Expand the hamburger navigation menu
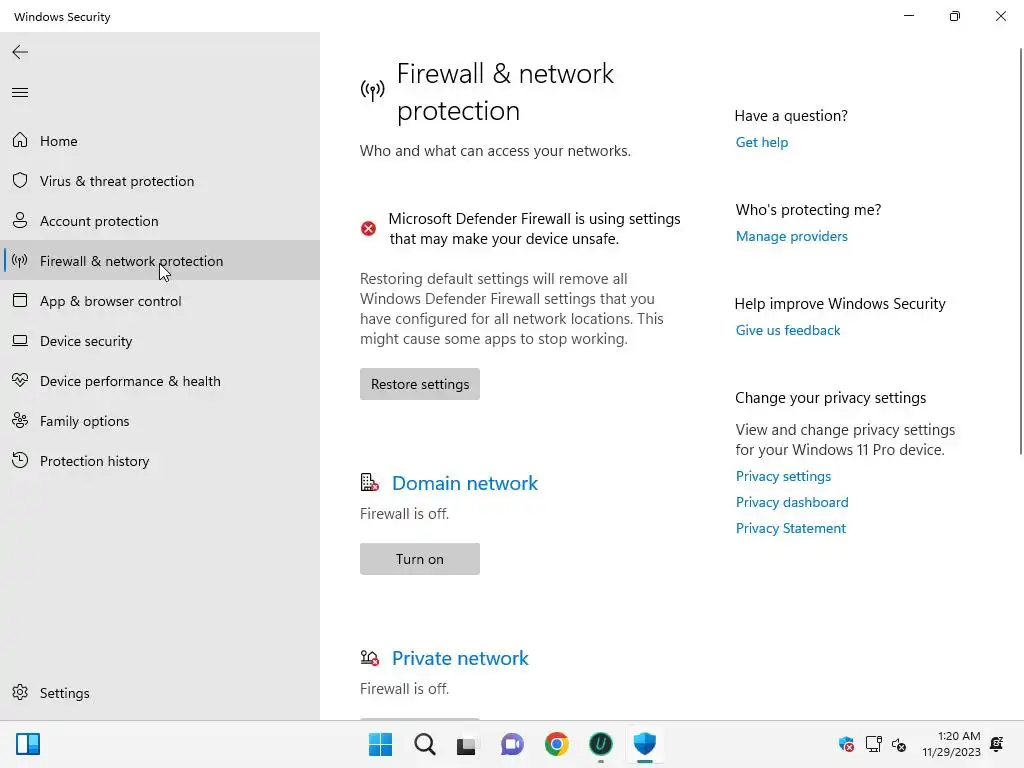Viewport: 1024px width, 768px height. (x=20, y=93)
